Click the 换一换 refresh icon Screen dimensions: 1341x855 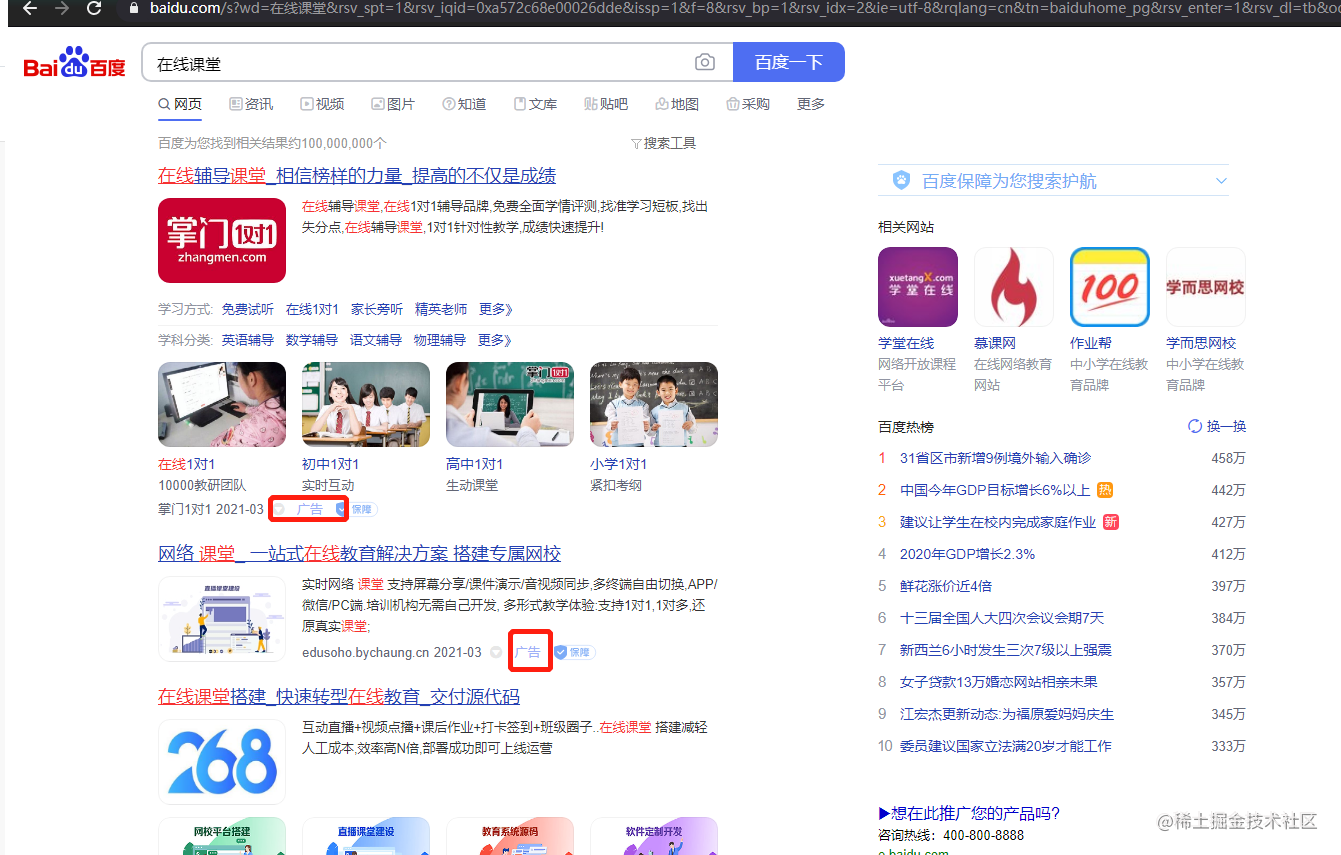click(1194, 427)
